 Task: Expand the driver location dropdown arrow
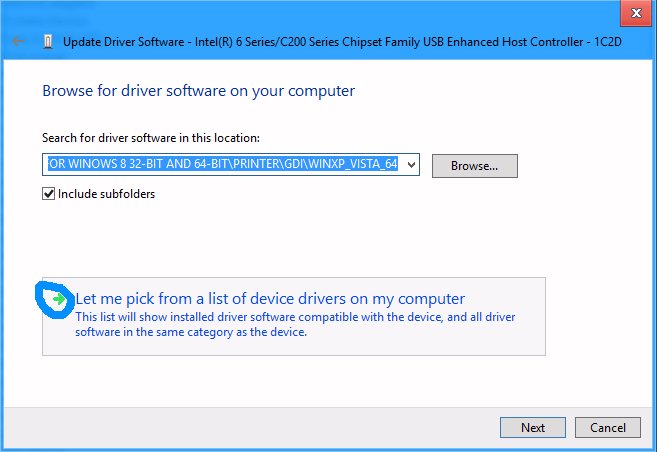(411, 165)
